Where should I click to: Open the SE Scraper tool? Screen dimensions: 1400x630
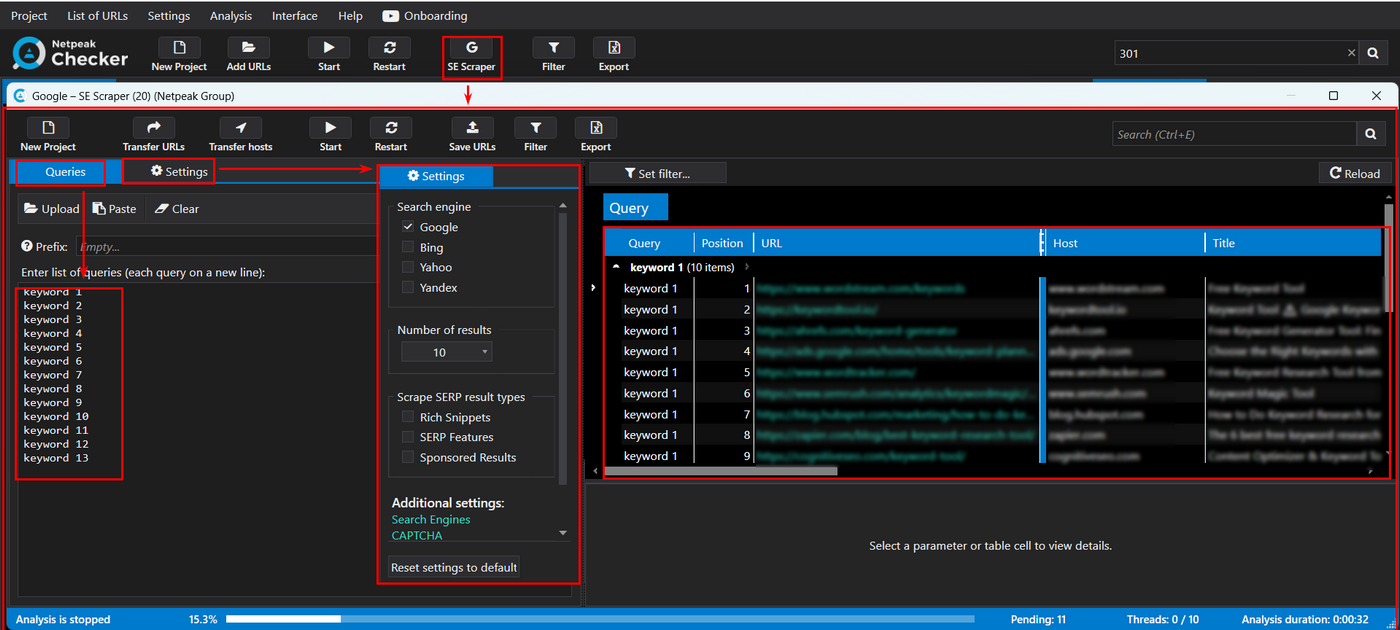pyautogui.click(x=471, y=55)
